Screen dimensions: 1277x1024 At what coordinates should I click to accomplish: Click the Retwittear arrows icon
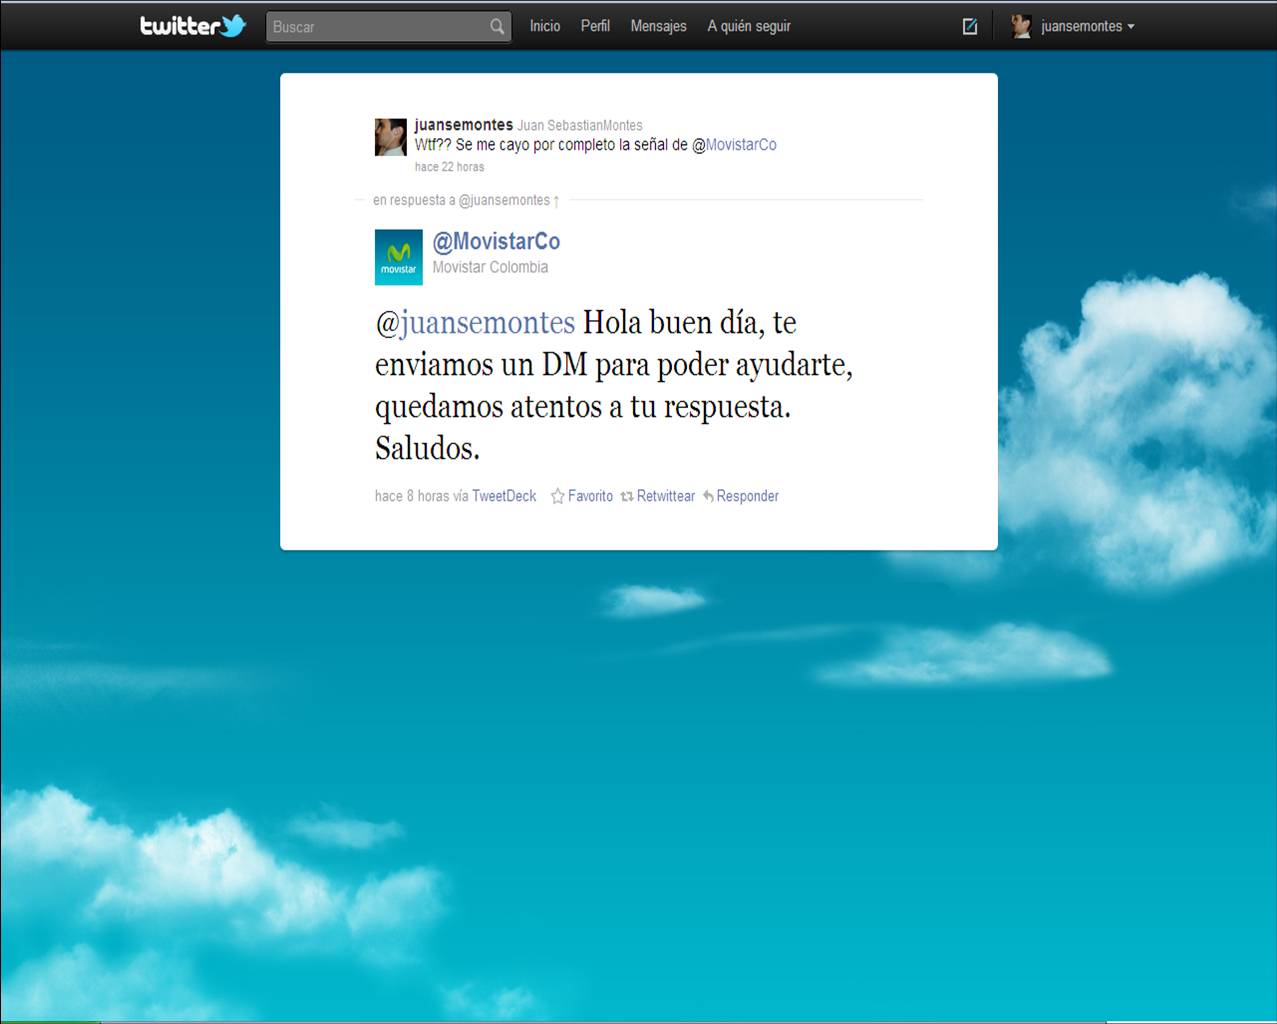coord(627,496)
